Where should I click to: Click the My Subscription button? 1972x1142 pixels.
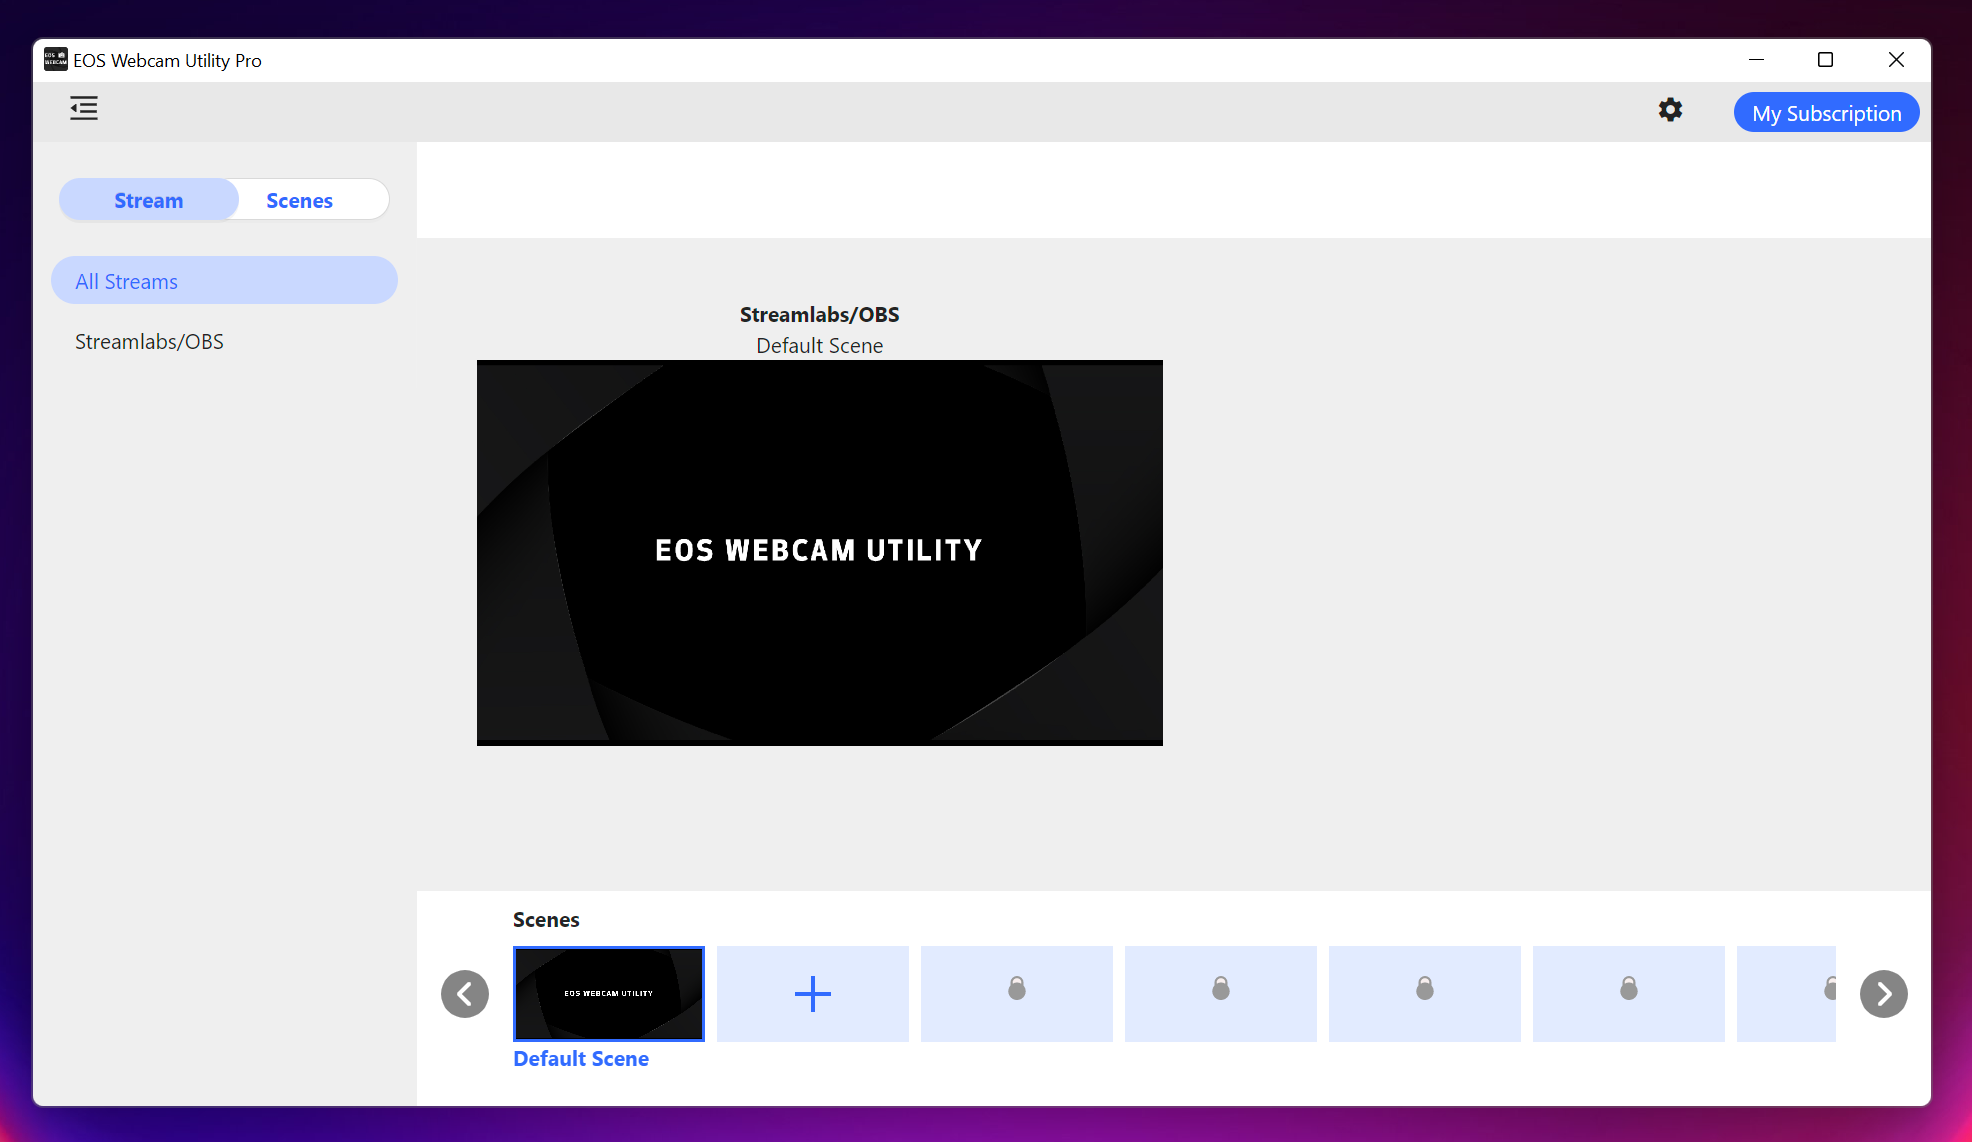[1828, 113]
